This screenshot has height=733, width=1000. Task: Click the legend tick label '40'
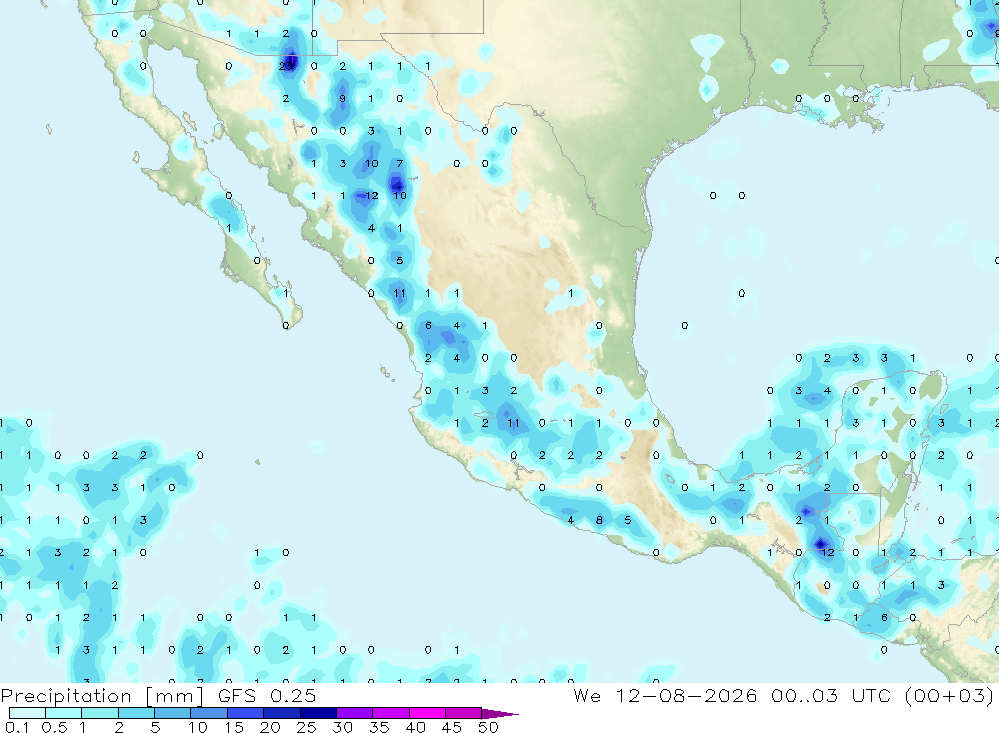[415, 727]
